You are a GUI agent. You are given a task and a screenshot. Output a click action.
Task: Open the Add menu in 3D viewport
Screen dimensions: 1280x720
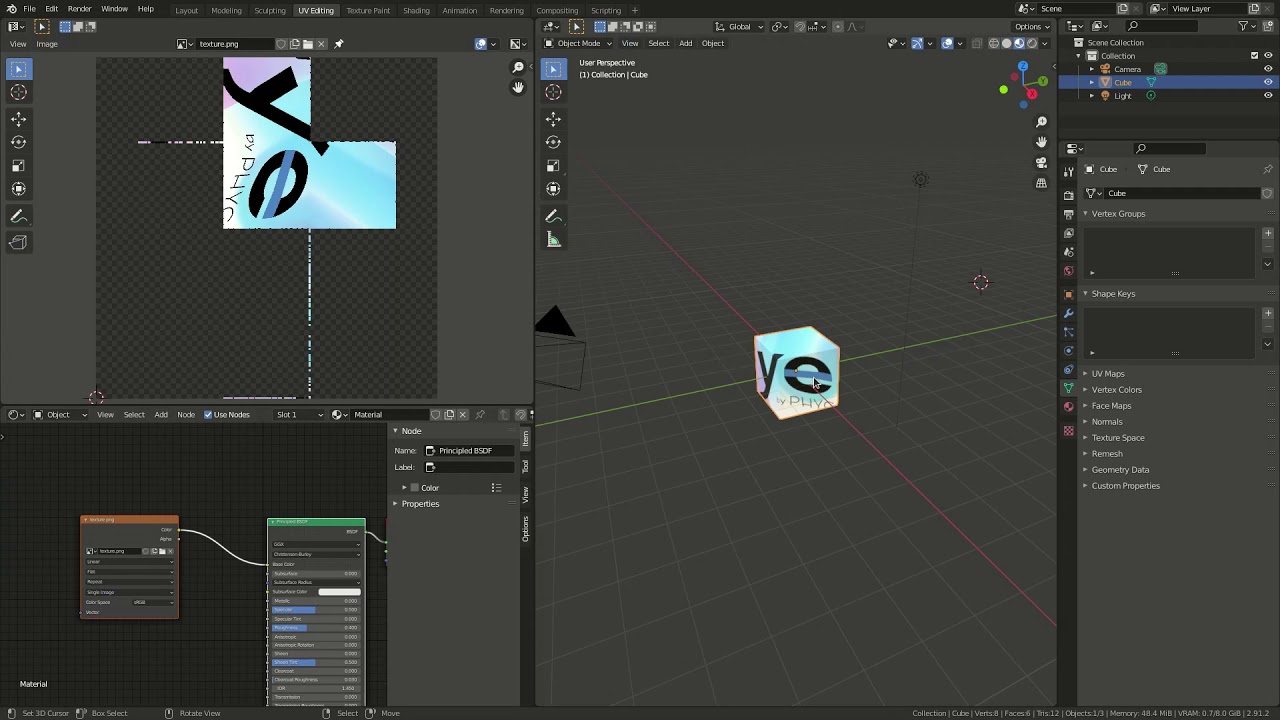click(x=685, y=43)
